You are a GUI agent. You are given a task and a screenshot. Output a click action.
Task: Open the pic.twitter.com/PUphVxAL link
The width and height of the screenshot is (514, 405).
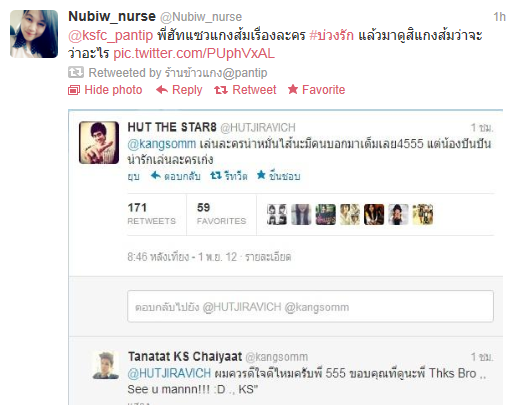(194, 53)
